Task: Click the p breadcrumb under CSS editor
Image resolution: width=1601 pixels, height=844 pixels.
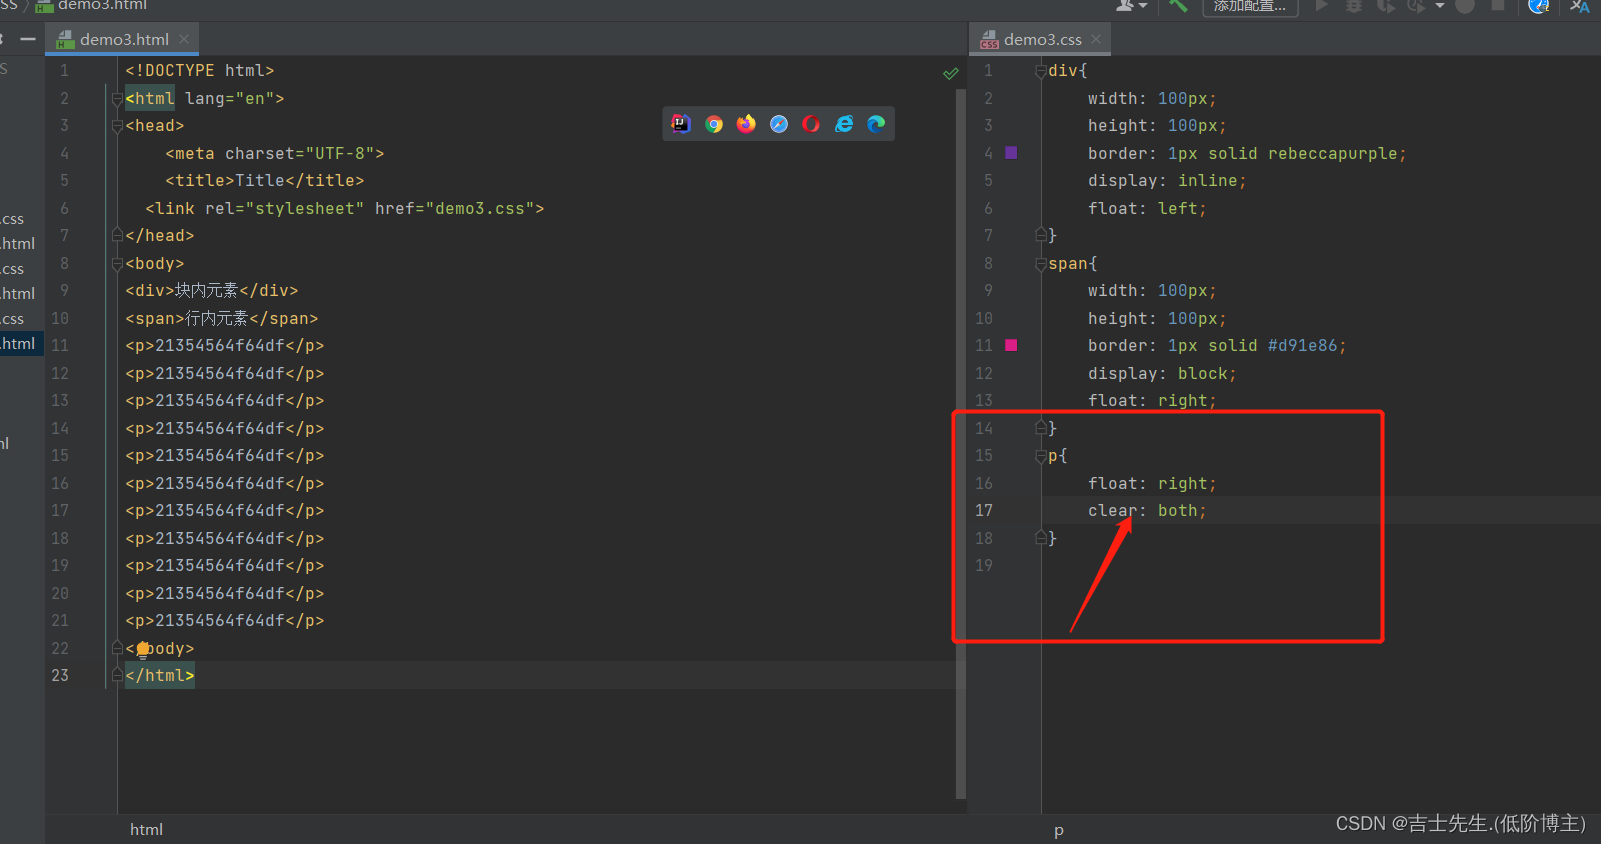Action: [x=1059, y=830]
